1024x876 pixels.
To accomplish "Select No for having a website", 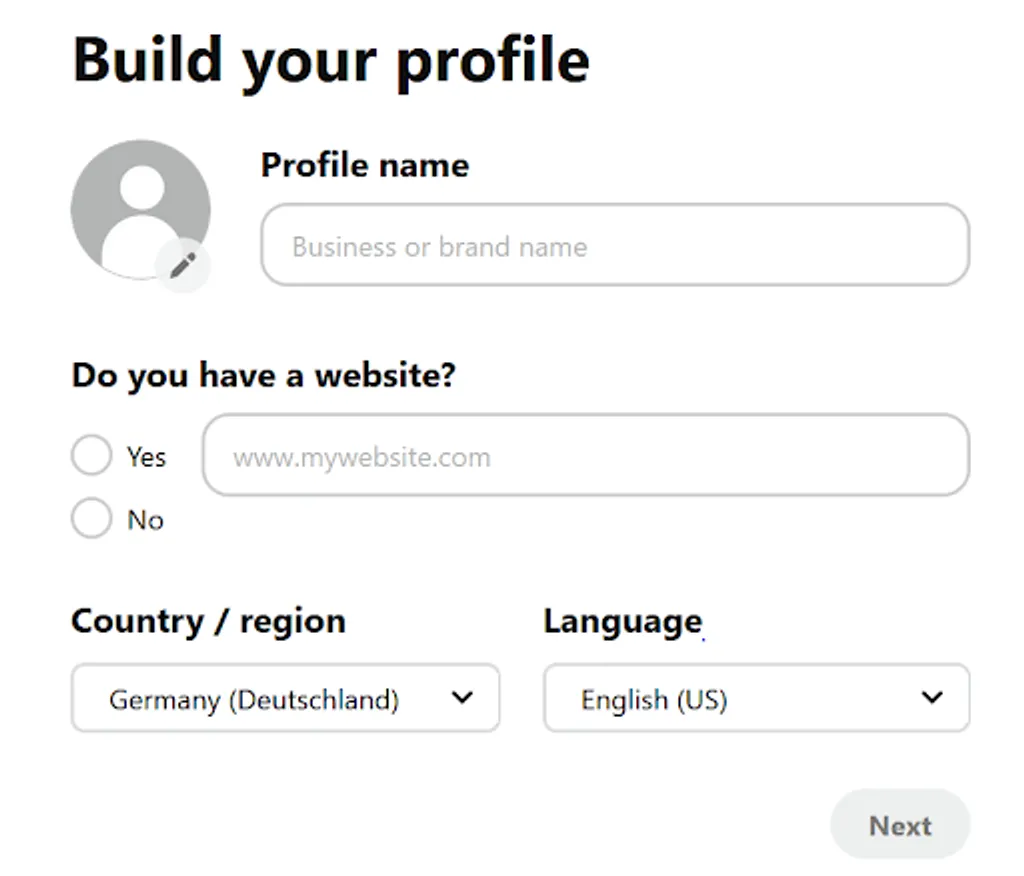I will [x=91, y=519].
